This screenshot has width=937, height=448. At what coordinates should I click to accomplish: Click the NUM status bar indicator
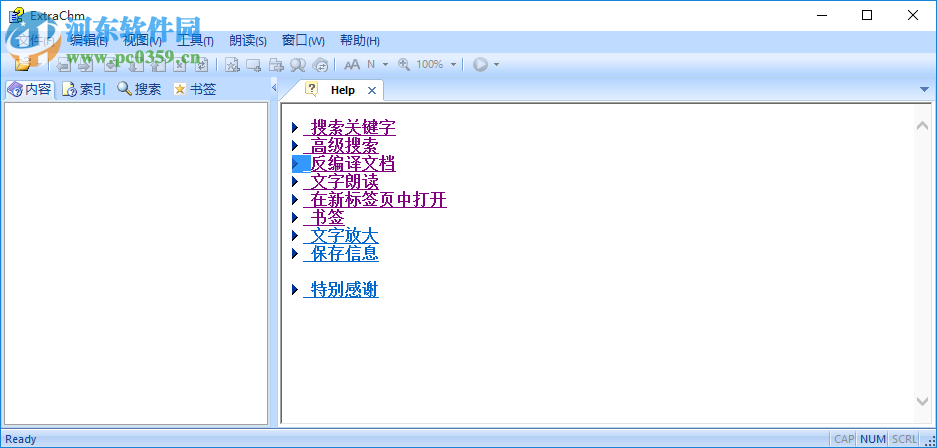click(872, 439)
